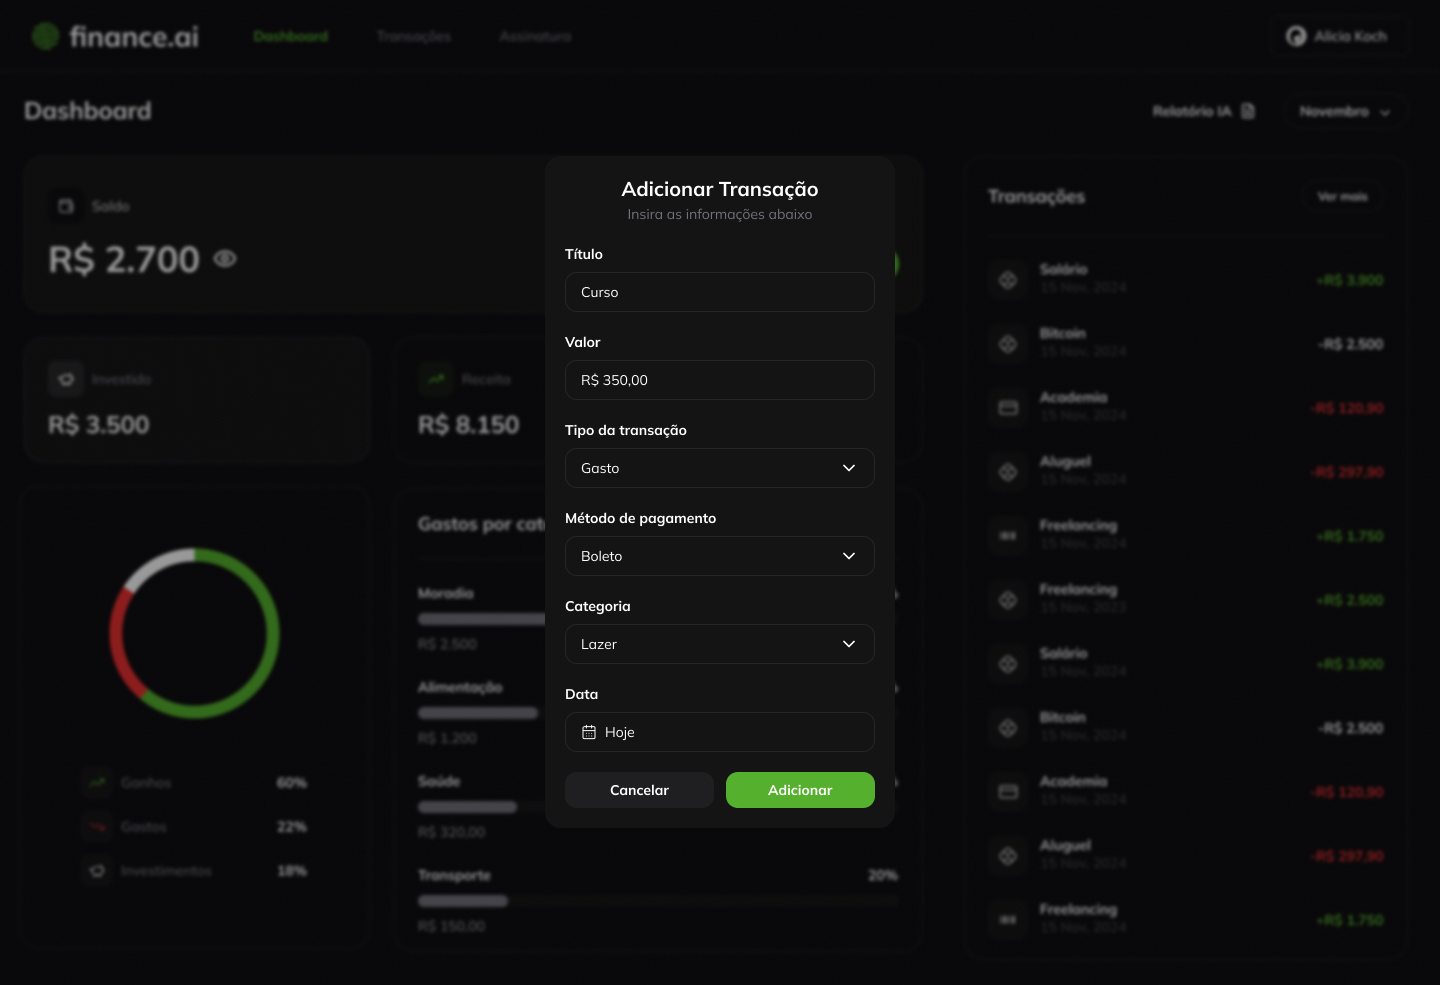This screenshot has height=985, width=1440.
Task: Open the Método de pagamento dropdown showing Boleto
Action: pos(720,556)
